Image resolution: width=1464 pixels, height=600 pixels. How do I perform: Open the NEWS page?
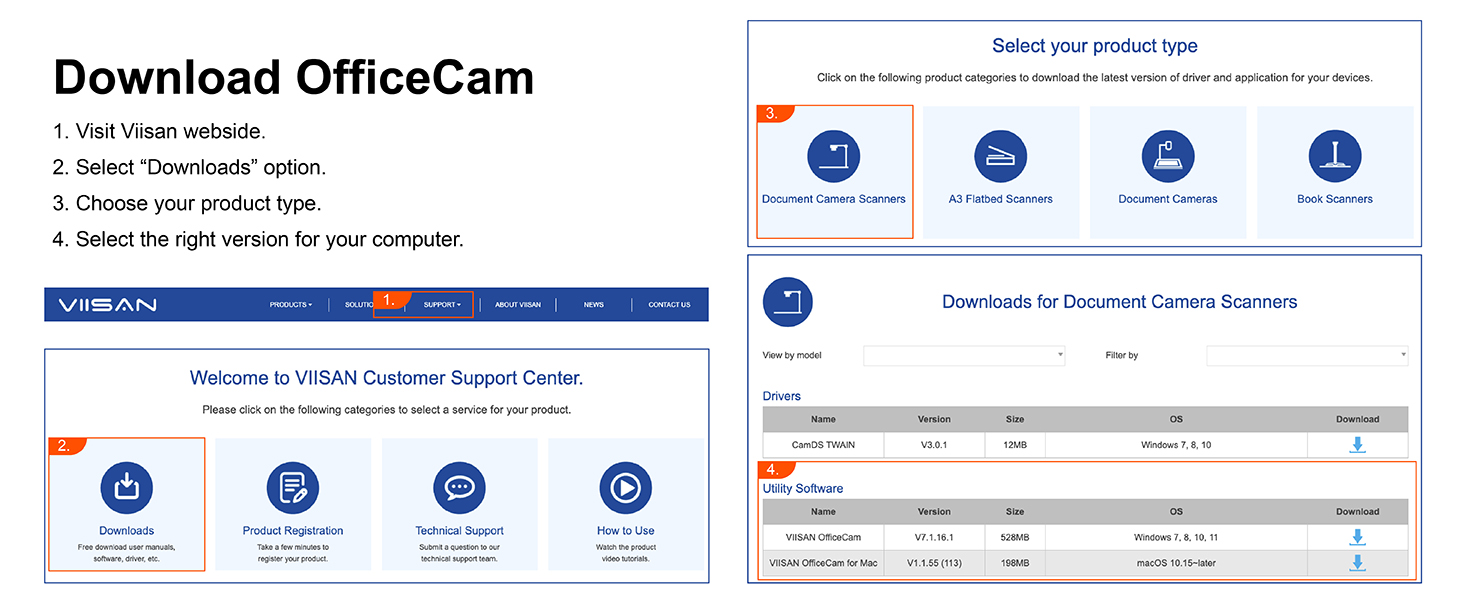pyautogui.click(x=594, y=305)
